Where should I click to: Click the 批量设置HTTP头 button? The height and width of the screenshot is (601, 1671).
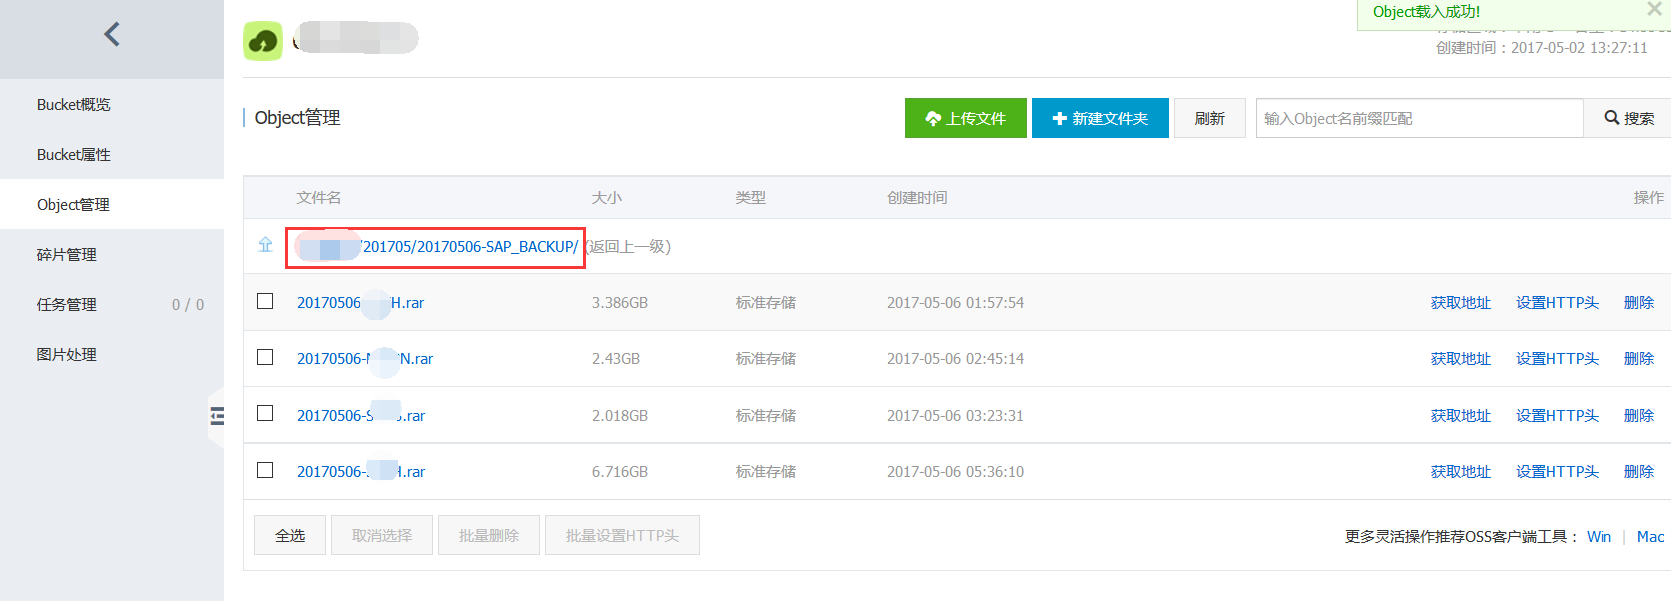pyautogui.click(x=622, y=535)
